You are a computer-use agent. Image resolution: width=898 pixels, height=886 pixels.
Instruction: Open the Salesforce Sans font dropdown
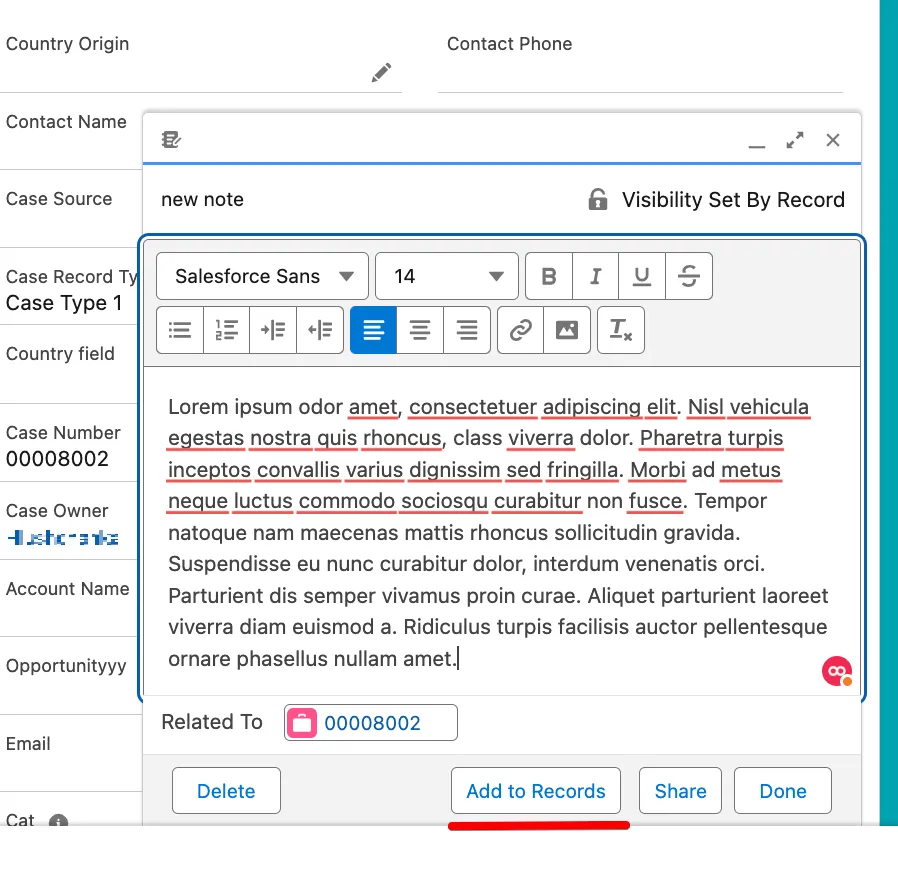(262, 277)
